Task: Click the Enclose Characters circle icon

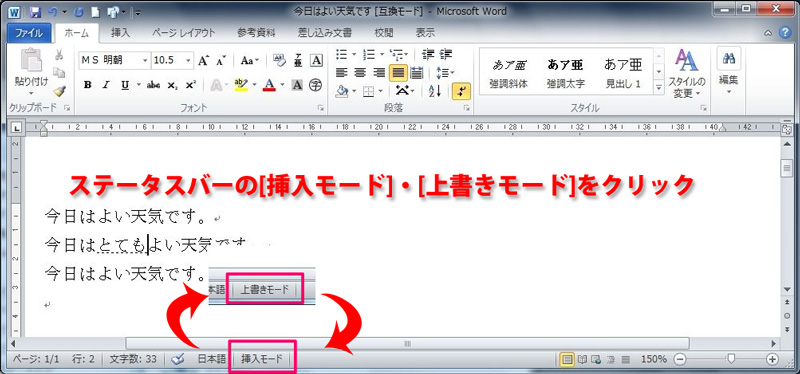Action: pos(316,85)
